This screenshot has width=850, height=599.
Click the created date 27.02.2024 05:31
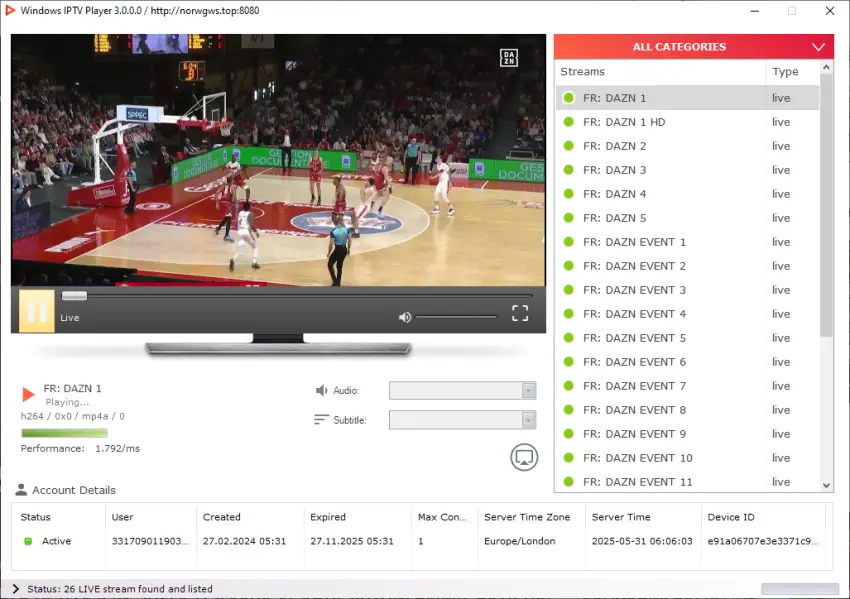[x=244, y=541]
